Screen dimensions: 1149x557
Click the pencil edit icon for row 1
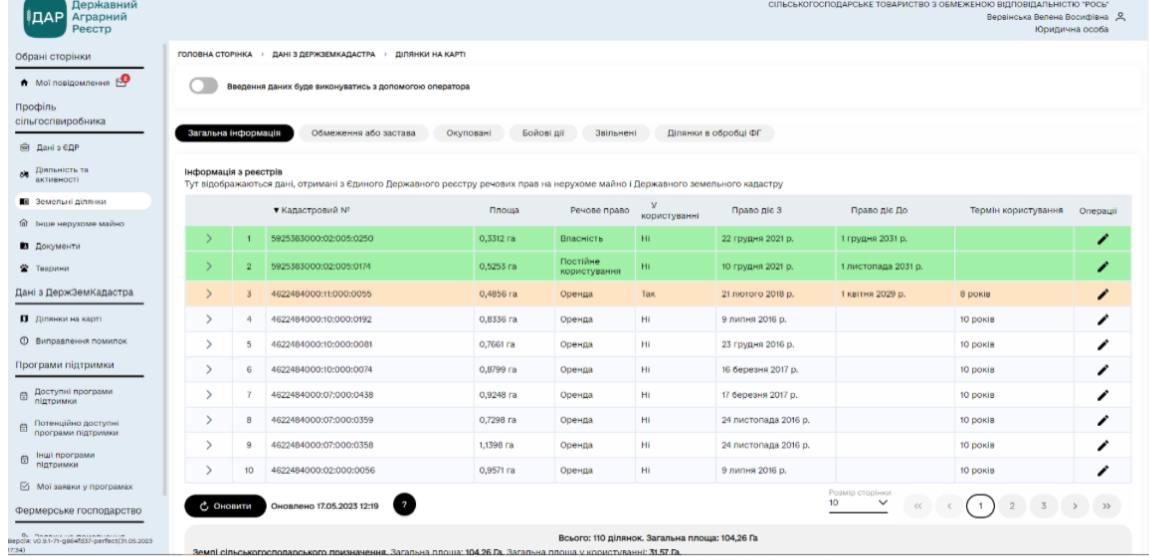pos(1103,241)
